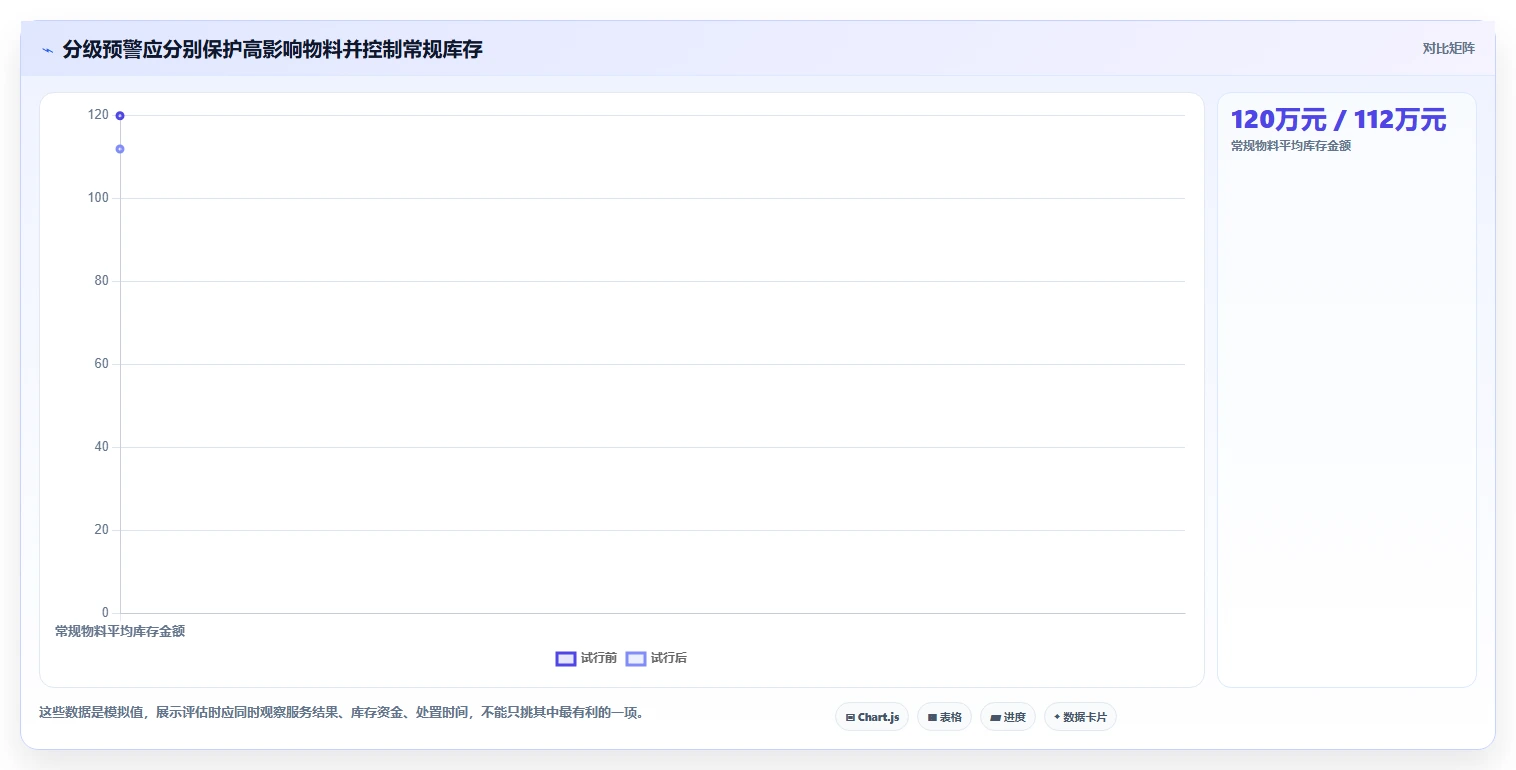The height and width of the screenshot is (770, 1516).
Task: Toggle the 试行前 legend entry
Action: click(586, 658)
